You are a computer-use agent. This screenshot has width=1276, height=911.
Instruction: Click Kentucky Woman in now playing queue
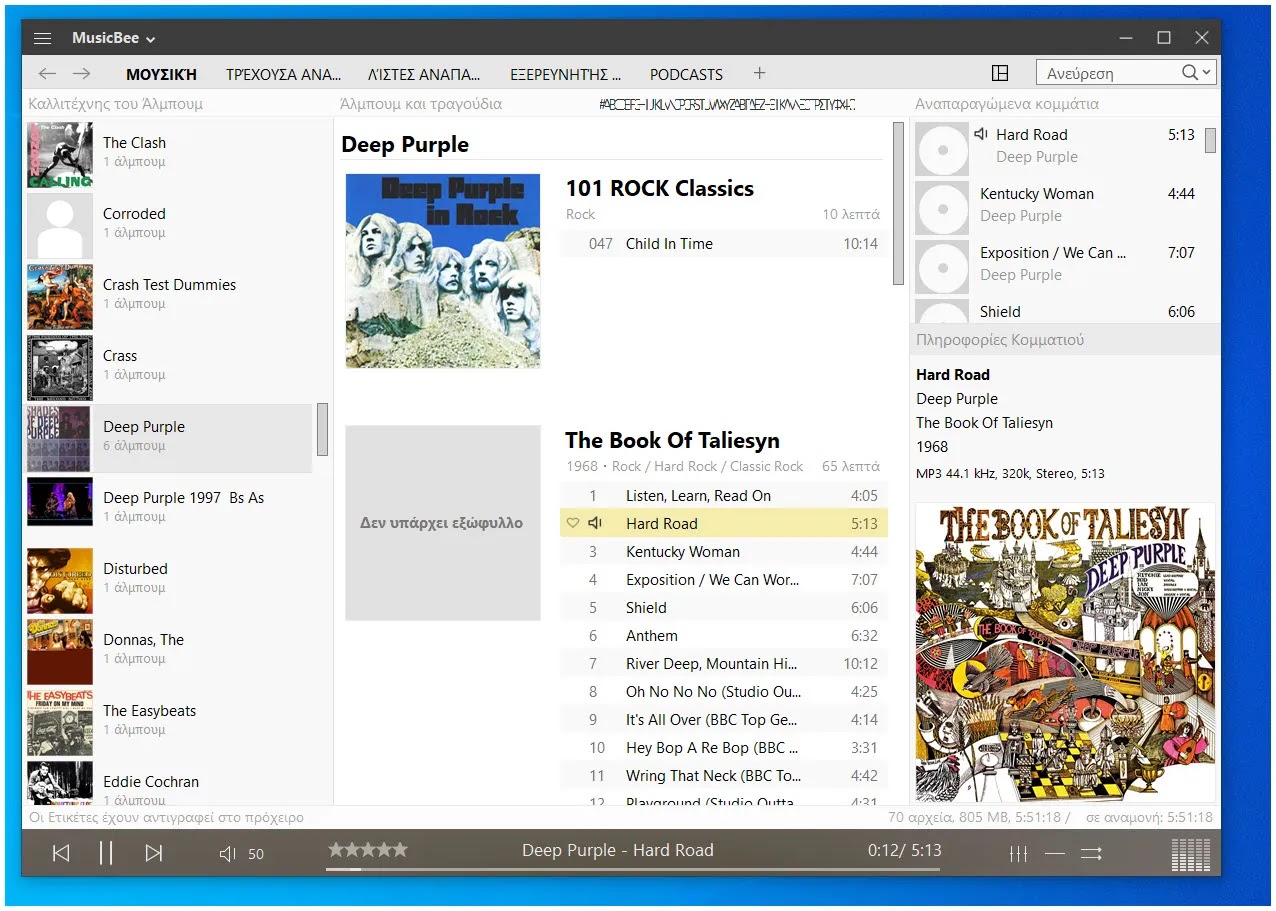[1058, 208]
